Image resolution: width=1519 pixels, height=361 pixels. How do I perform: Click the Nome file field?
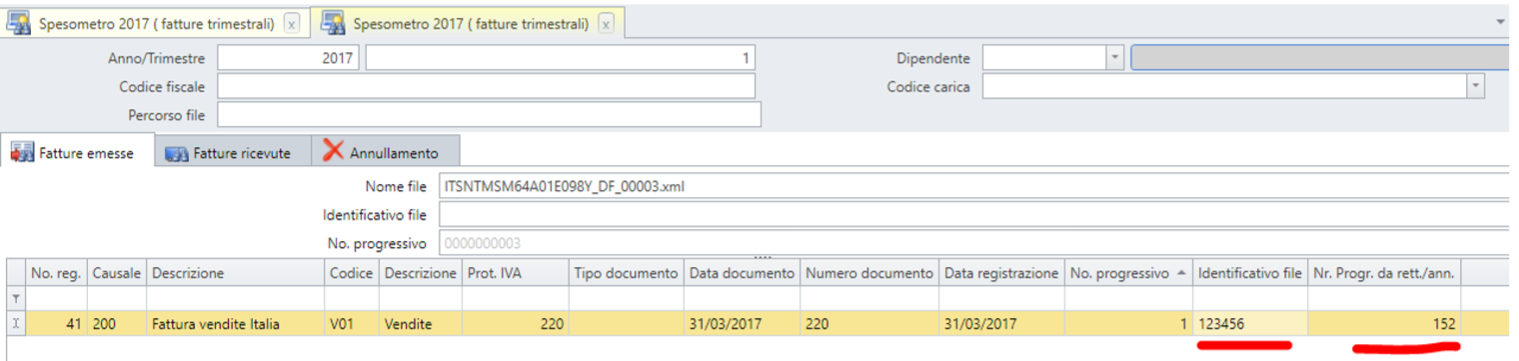[973, 186]
